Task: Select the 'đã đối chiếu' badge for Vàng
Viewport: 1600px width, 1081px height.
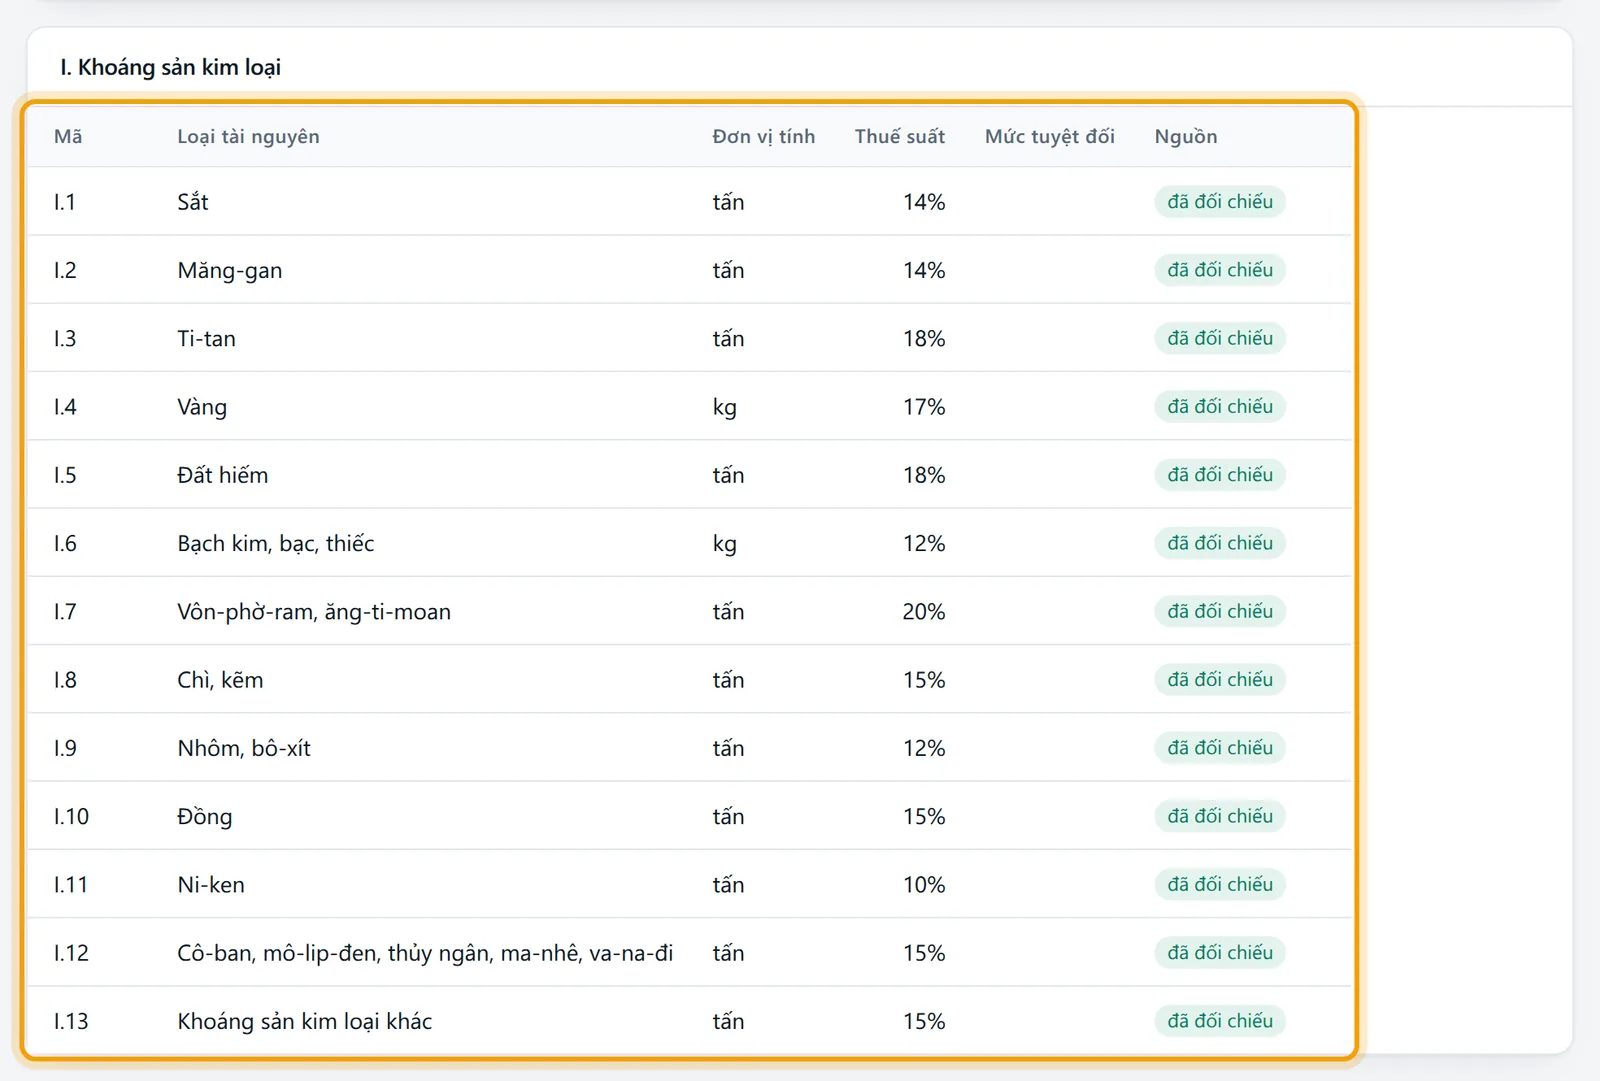Action: (1220, 407)
